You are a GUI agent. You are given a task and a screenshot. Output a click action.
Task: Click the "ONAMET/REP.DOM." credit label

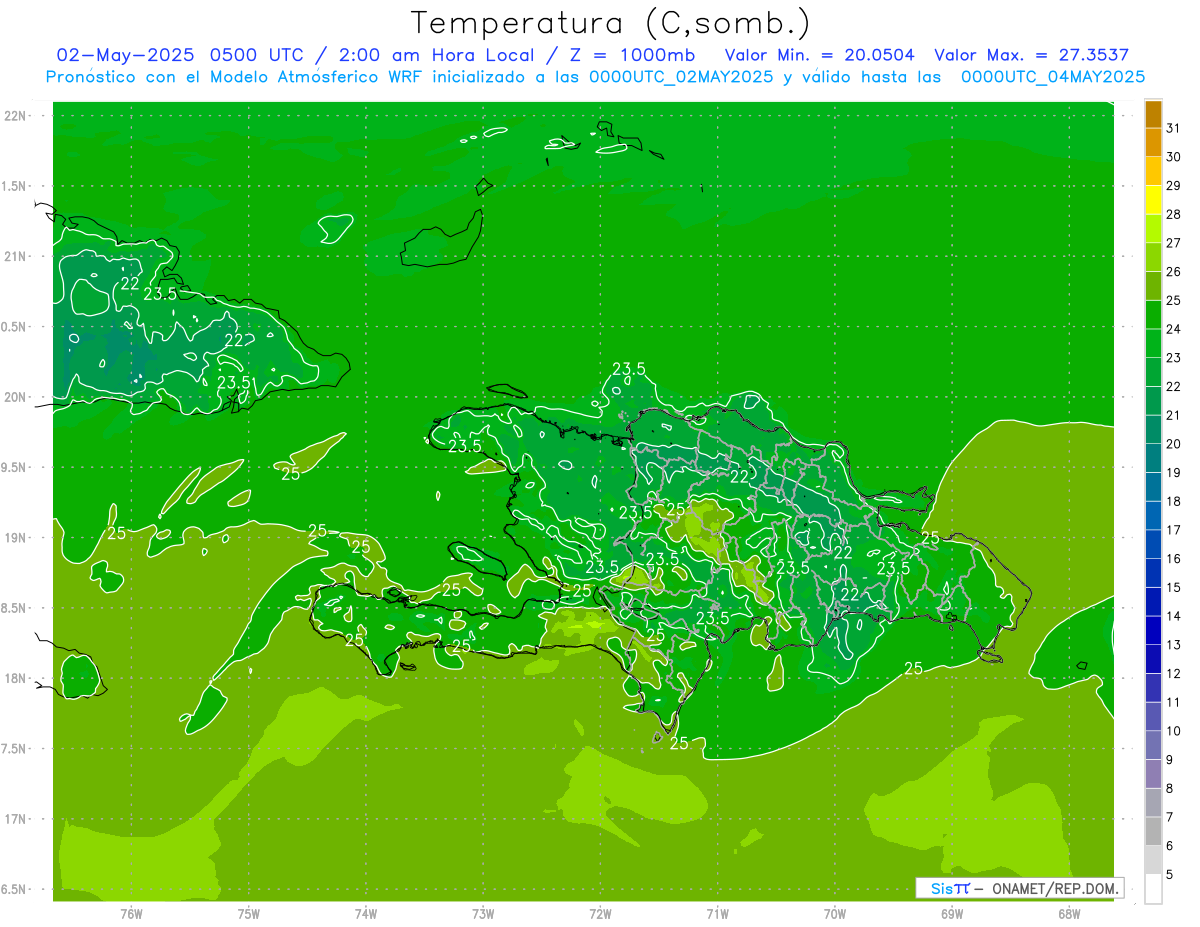(1054, 888)
